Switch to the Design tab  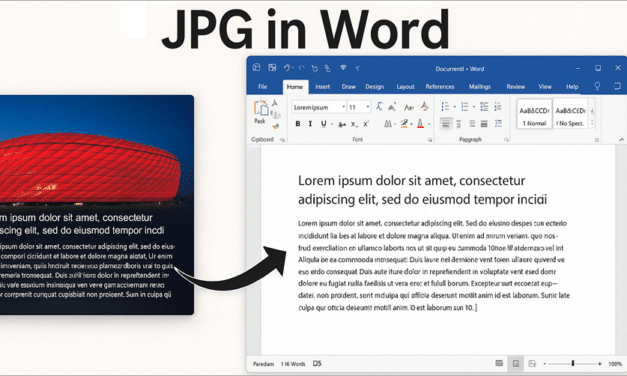(374, 86)
